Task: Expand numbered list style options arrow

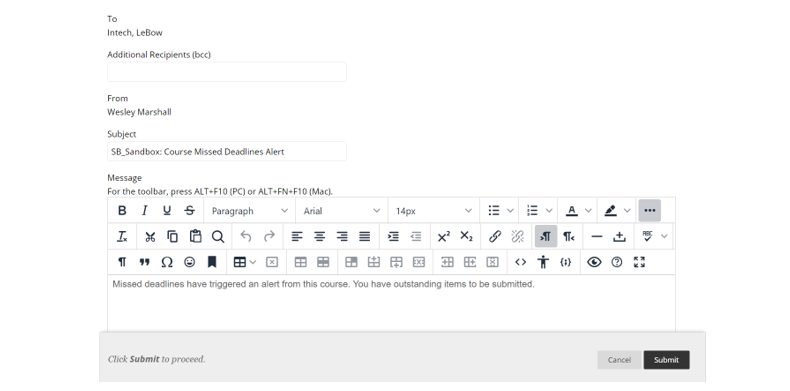Action: click(549, 211)
